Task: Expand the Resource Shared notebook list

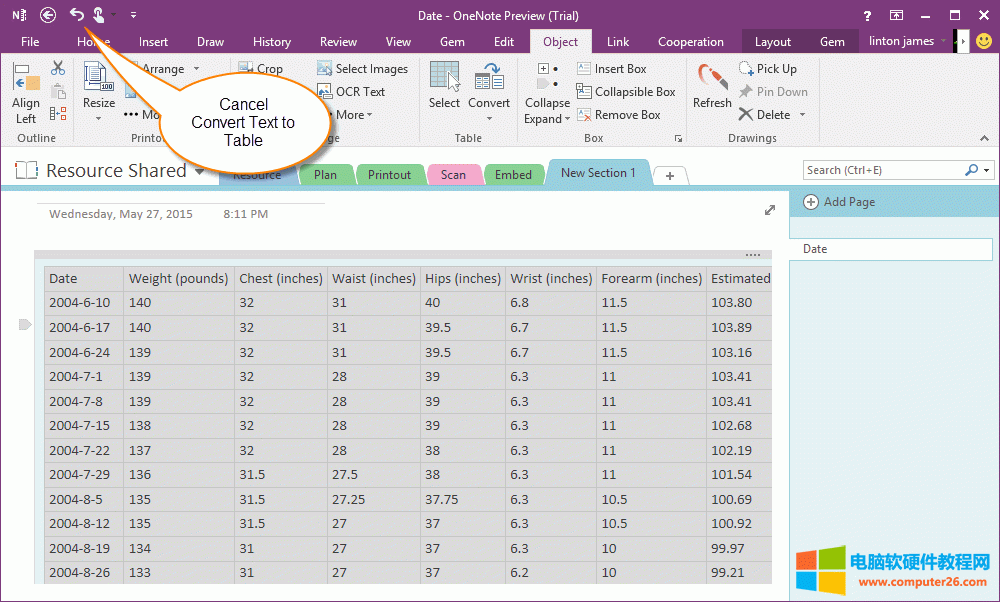Action: pos(200,172)
